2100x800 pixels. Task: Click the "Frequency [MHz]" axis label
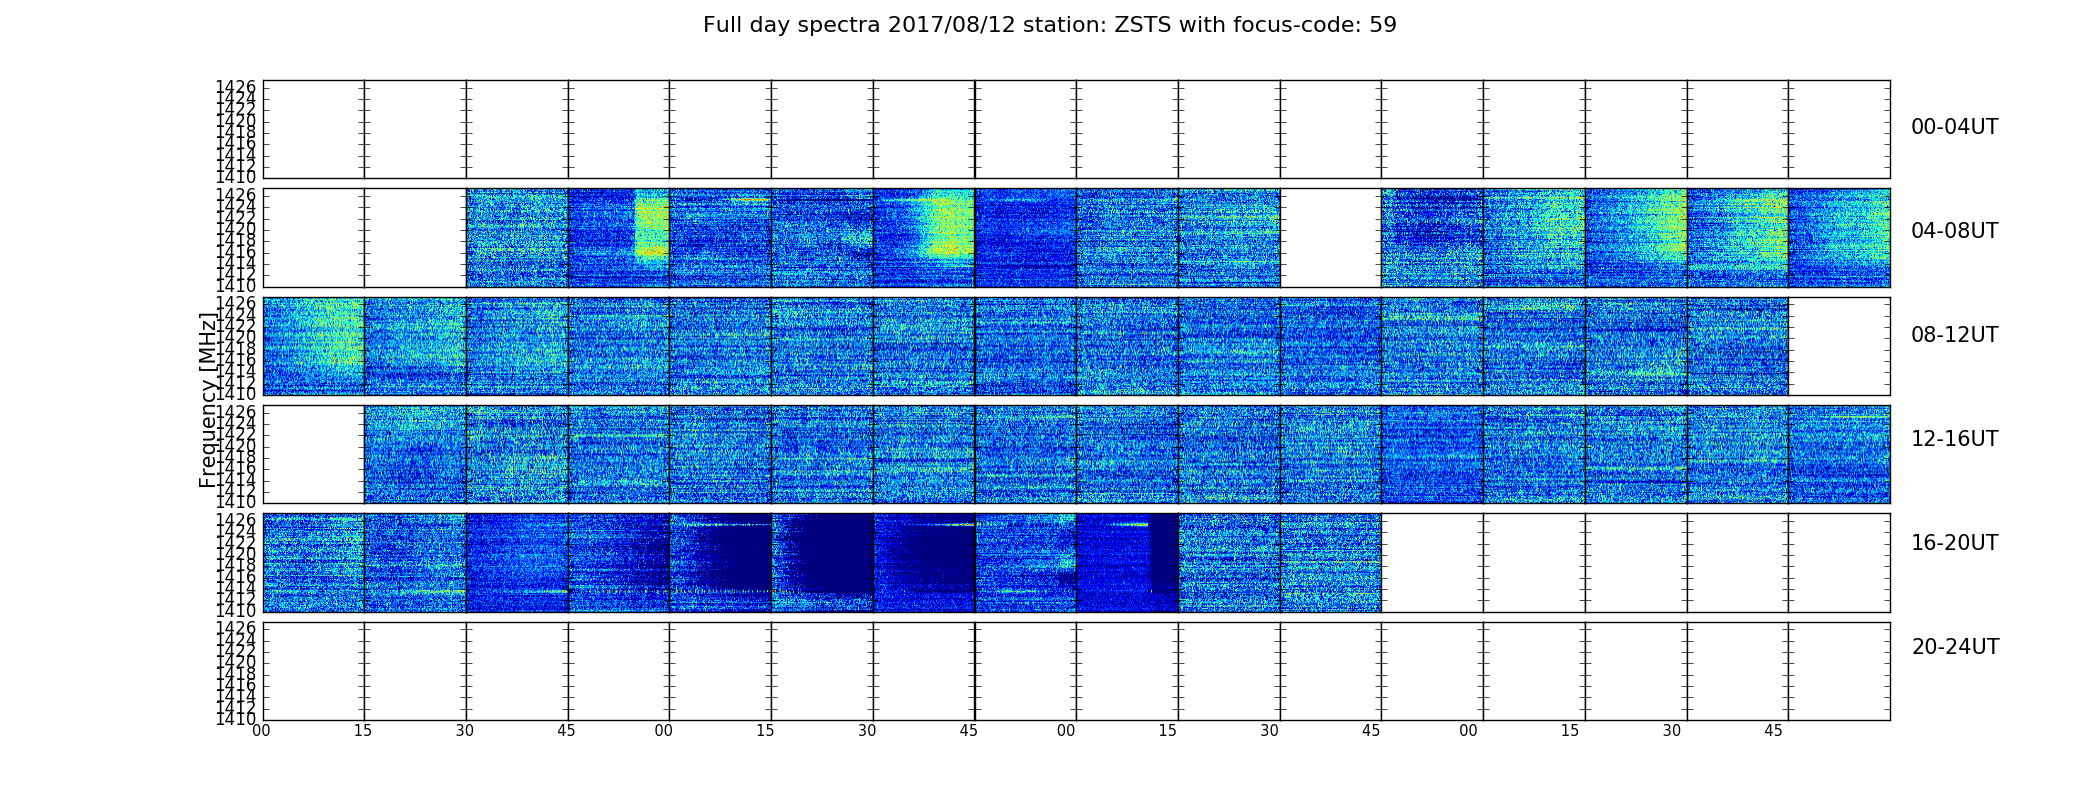click(x=207, y=400)
